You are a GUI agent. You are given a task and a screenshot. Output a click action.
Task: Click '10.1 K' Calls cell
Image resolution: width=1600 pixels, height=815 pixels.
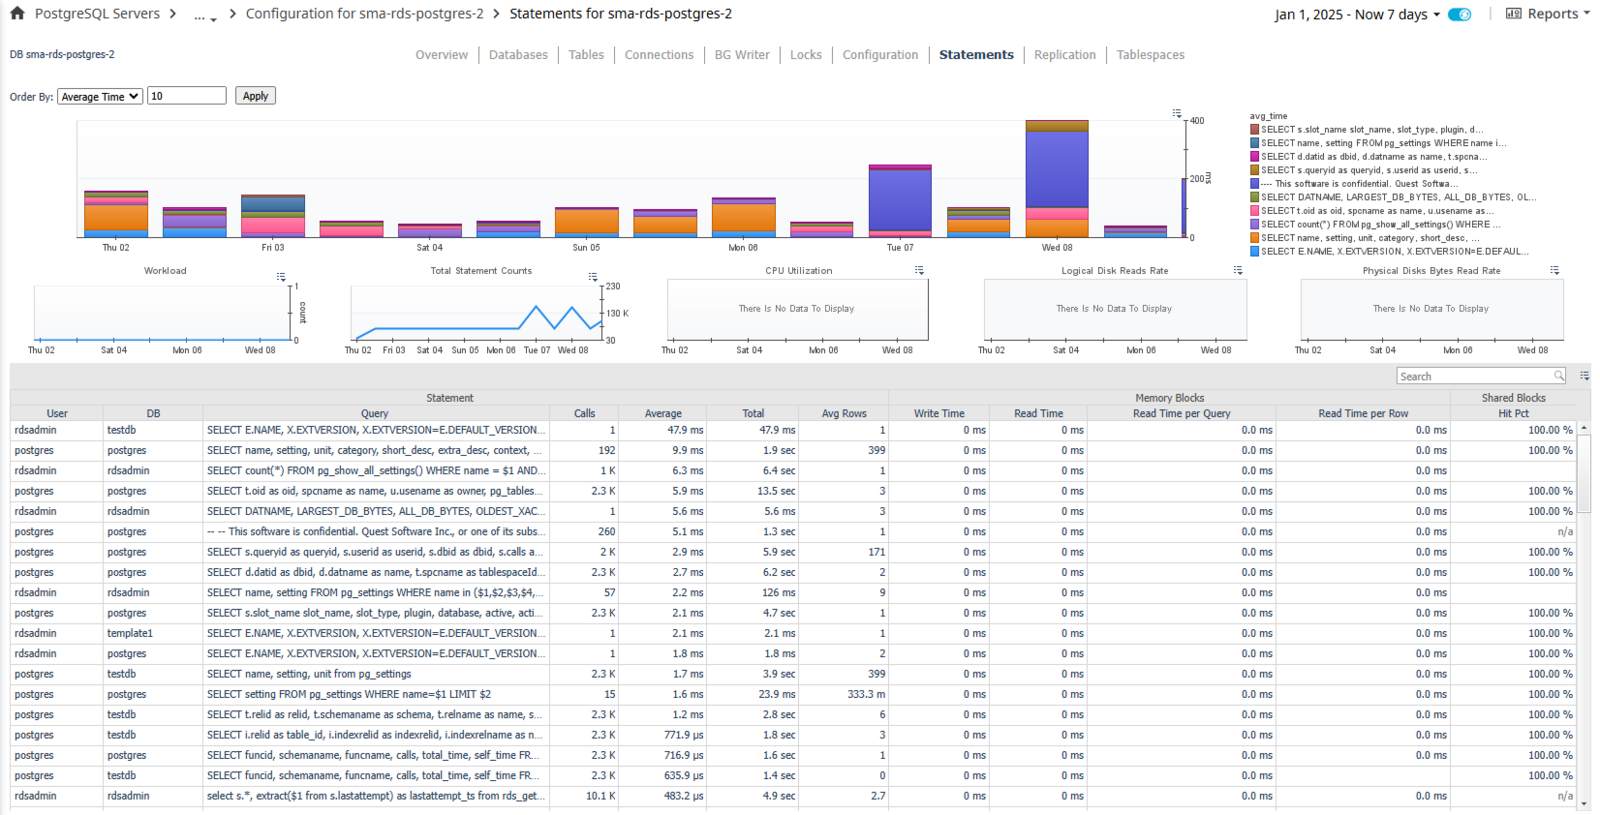click(584, 796)
